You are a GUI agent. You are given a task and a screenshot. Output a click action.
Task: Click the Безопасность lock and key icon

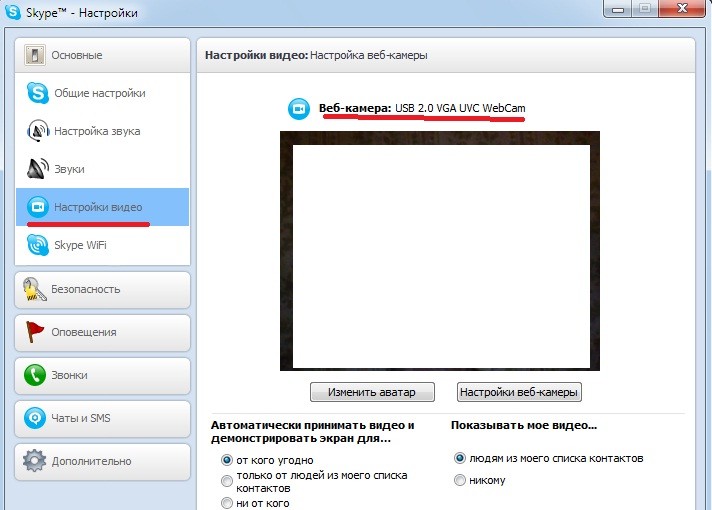coord(35,289)
